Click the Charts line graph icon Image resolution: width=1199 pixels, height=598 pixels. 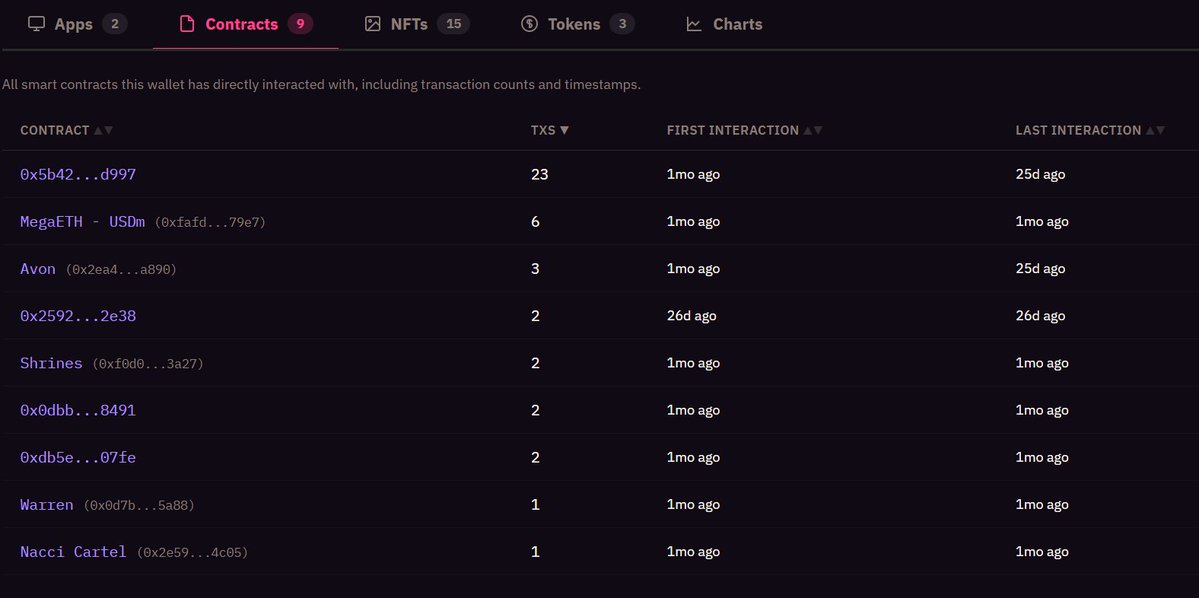pyautogui.click(x=694, y=24)
